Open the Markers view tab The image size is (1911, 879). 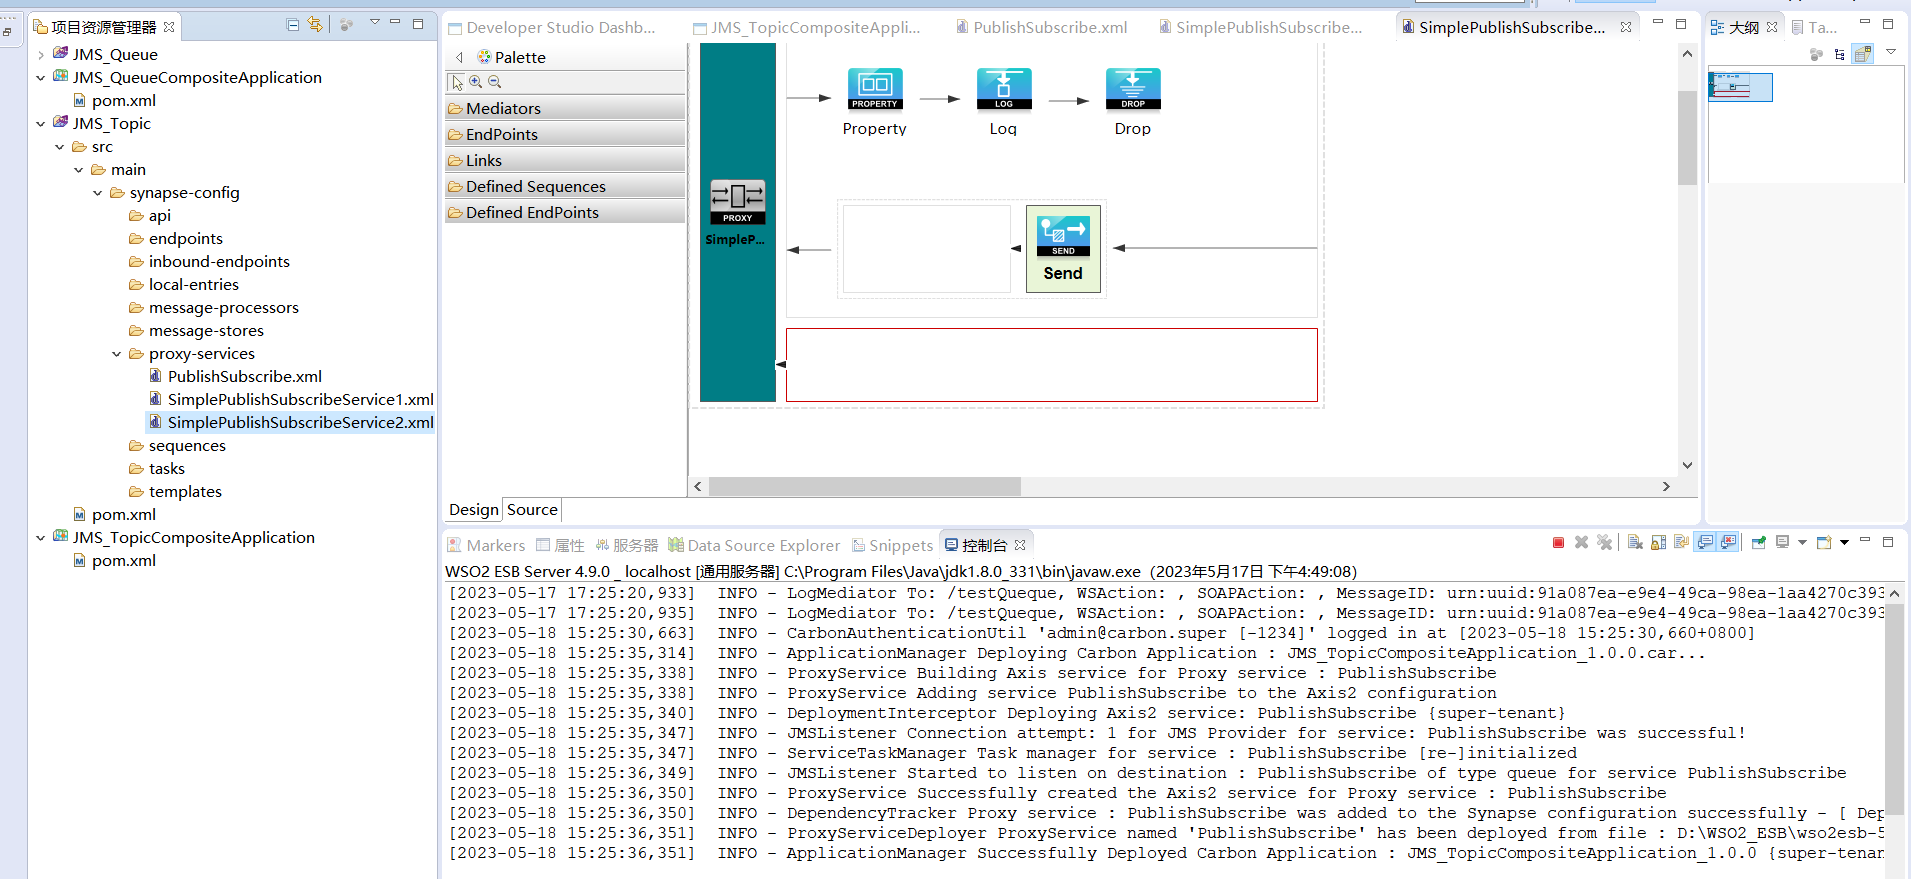(x=486, y=545)
